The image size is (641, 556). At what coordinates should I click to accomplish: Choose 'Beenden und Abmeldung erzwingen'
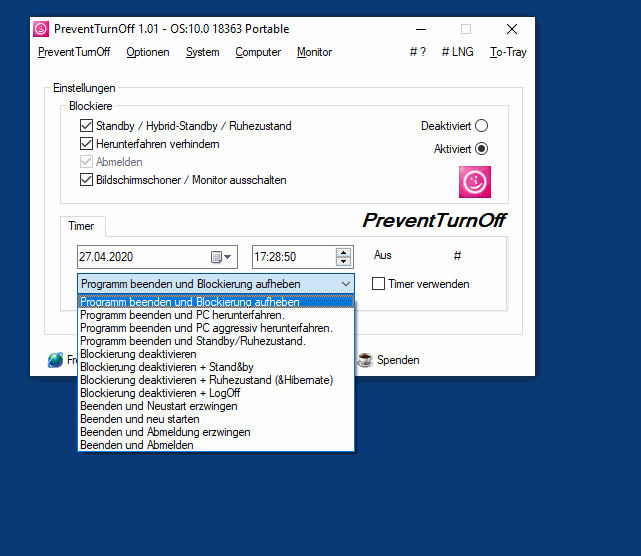pyautogui.click(x=216, y=432)
